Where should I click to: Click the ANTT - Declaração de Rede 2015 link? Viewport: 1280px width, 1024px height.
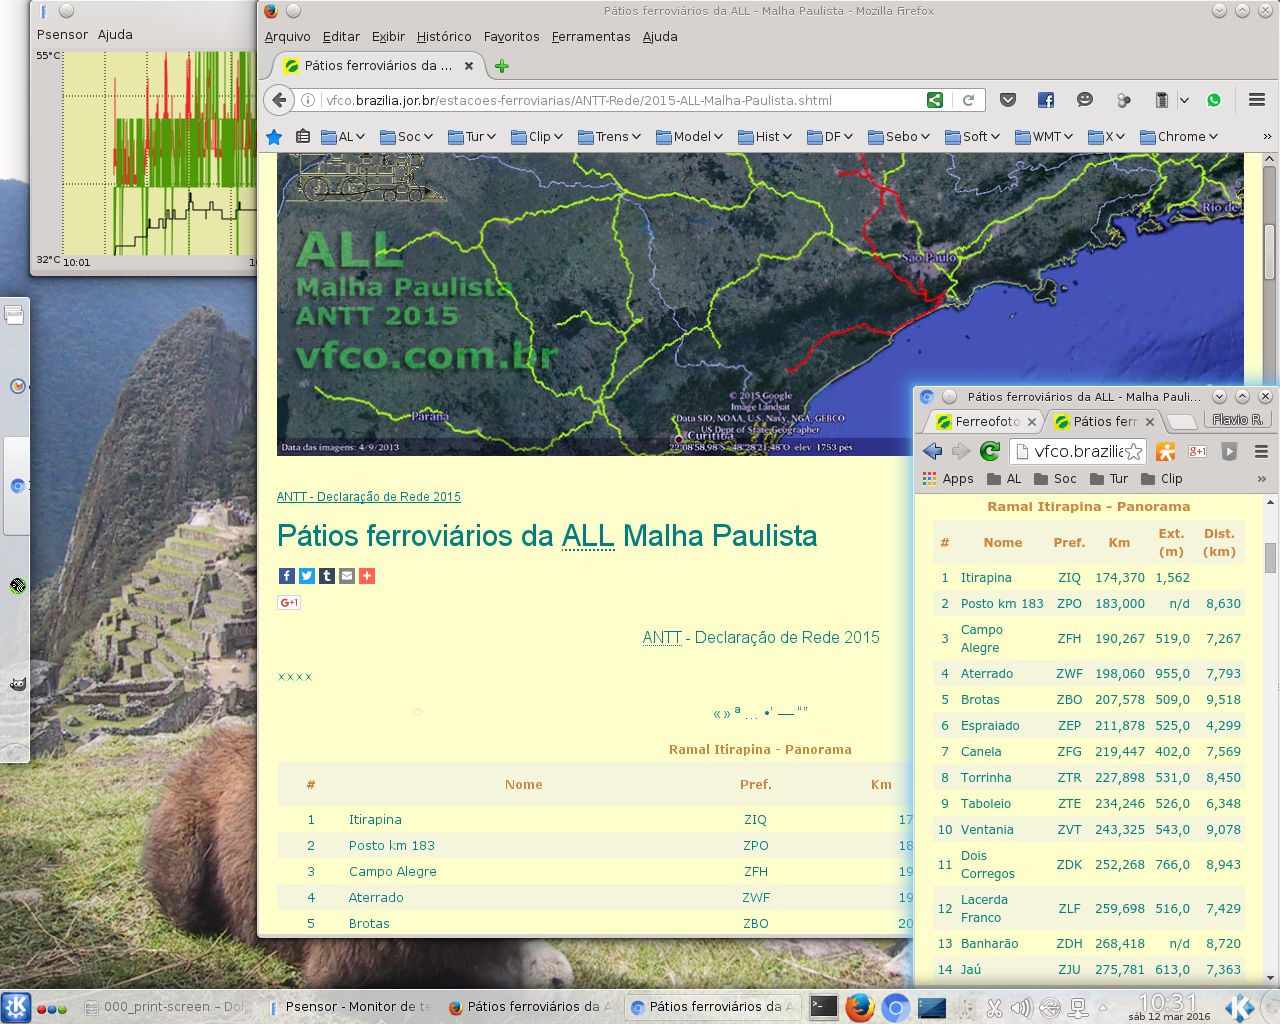tap(368, 497)
